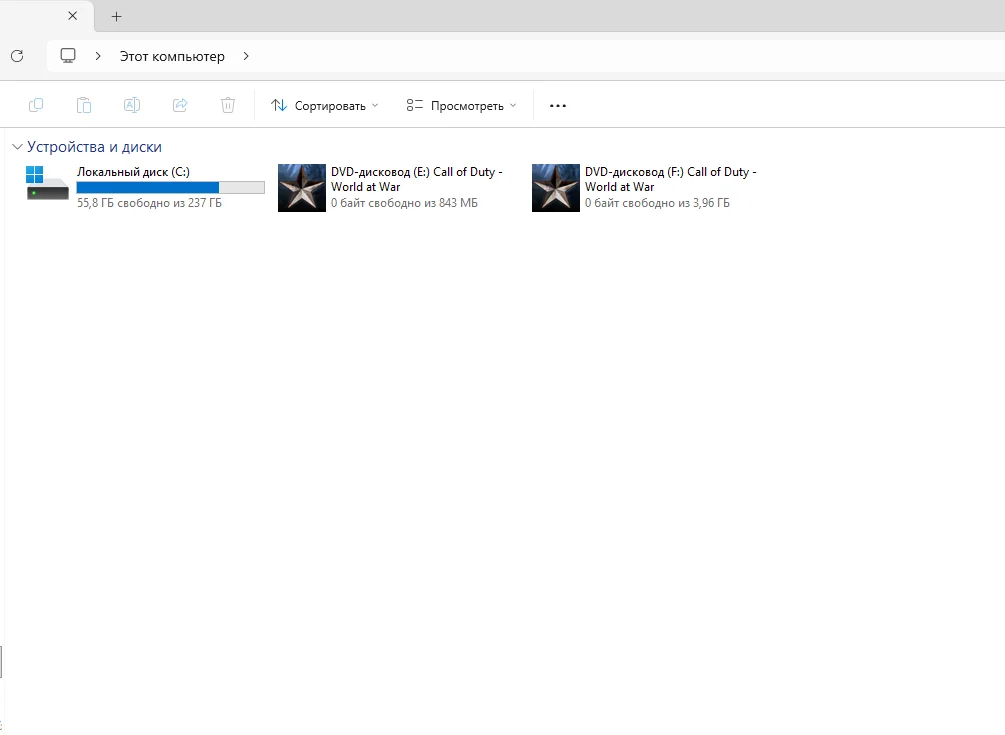The height and width of the screenshot is (735, 1005).
Task: Select DVD-дисковод (F:) star icon
Action: (x=556, y=188)
